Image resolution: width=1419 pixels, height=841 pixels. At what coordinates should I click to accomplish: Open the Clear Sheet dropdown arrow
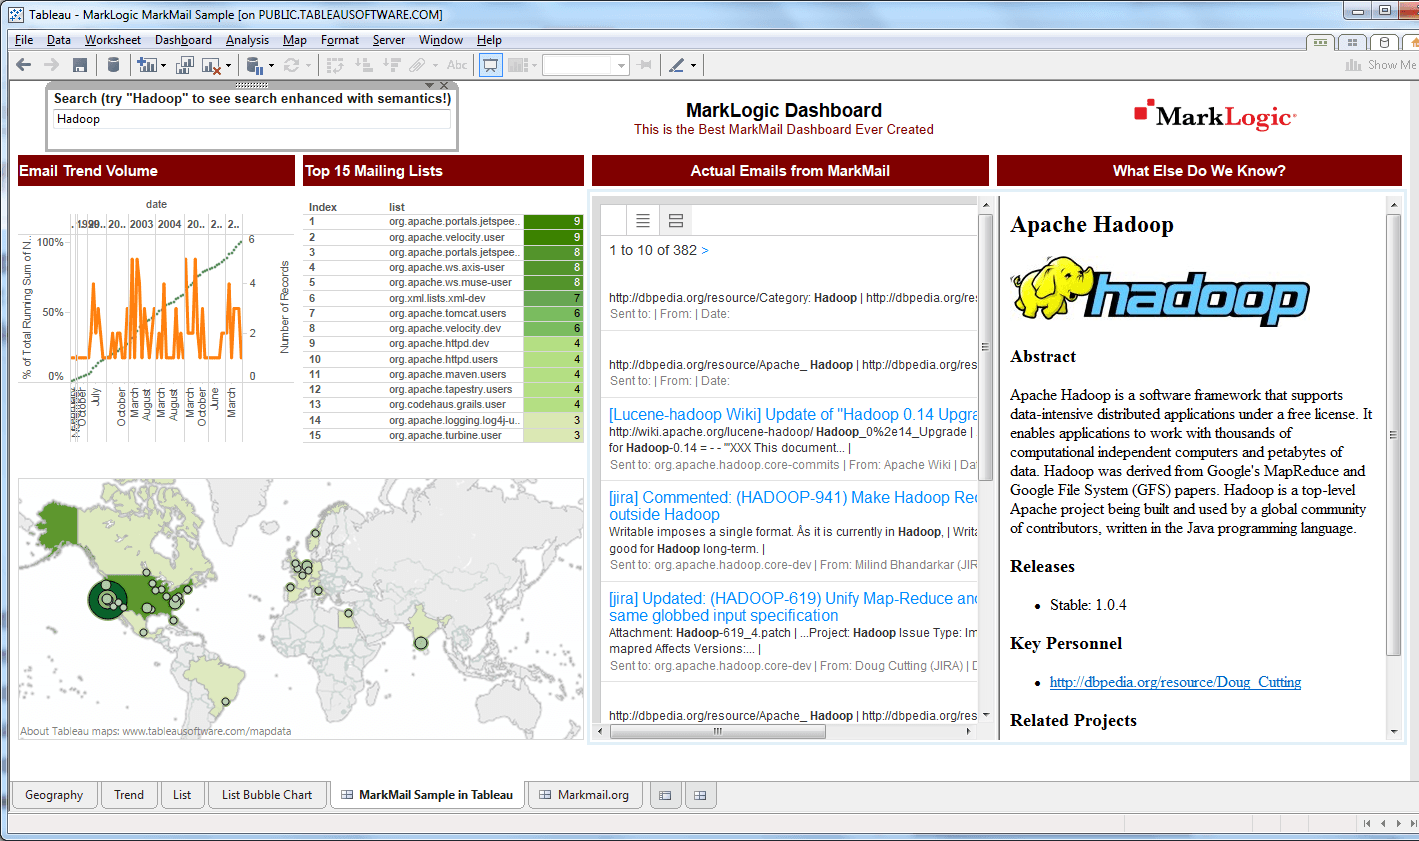228,66
